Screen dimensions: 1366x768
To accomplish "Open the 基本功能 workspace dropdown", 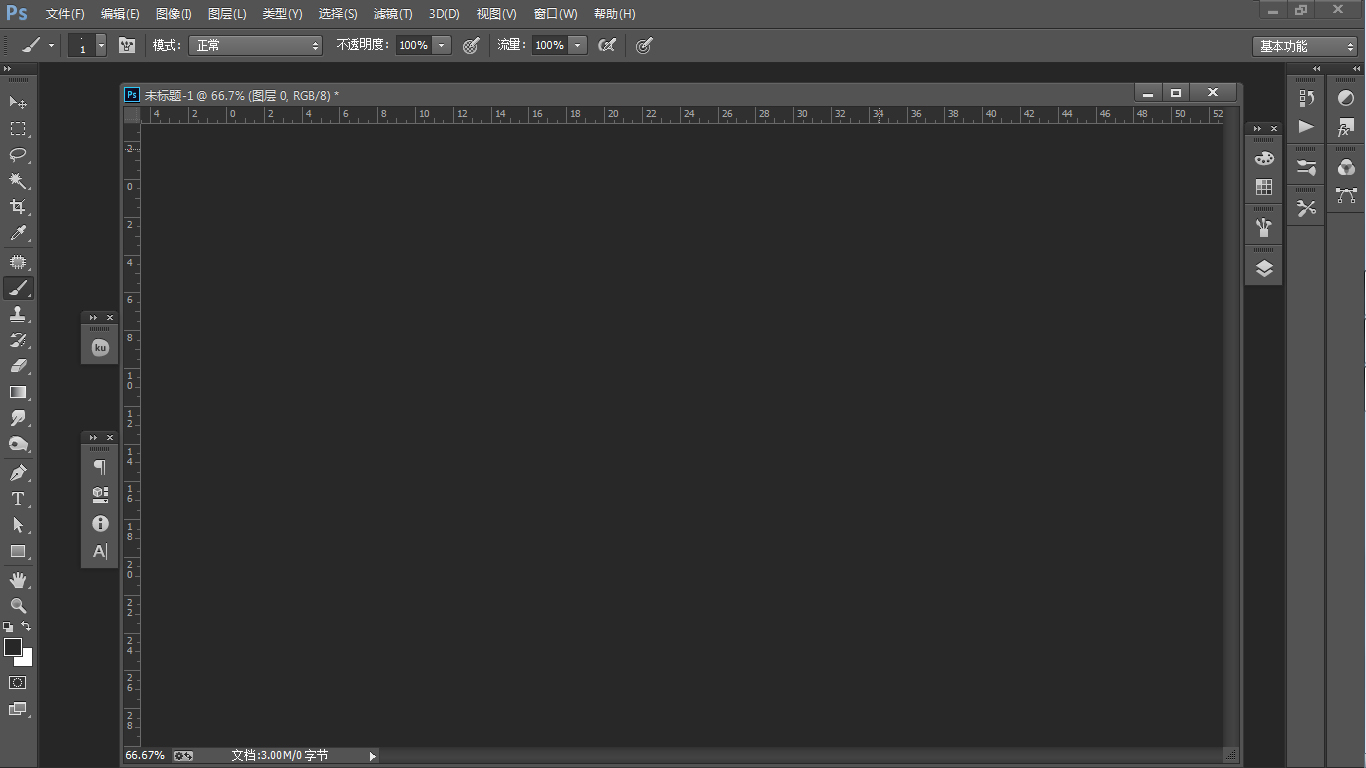I will click(1305, 46).
